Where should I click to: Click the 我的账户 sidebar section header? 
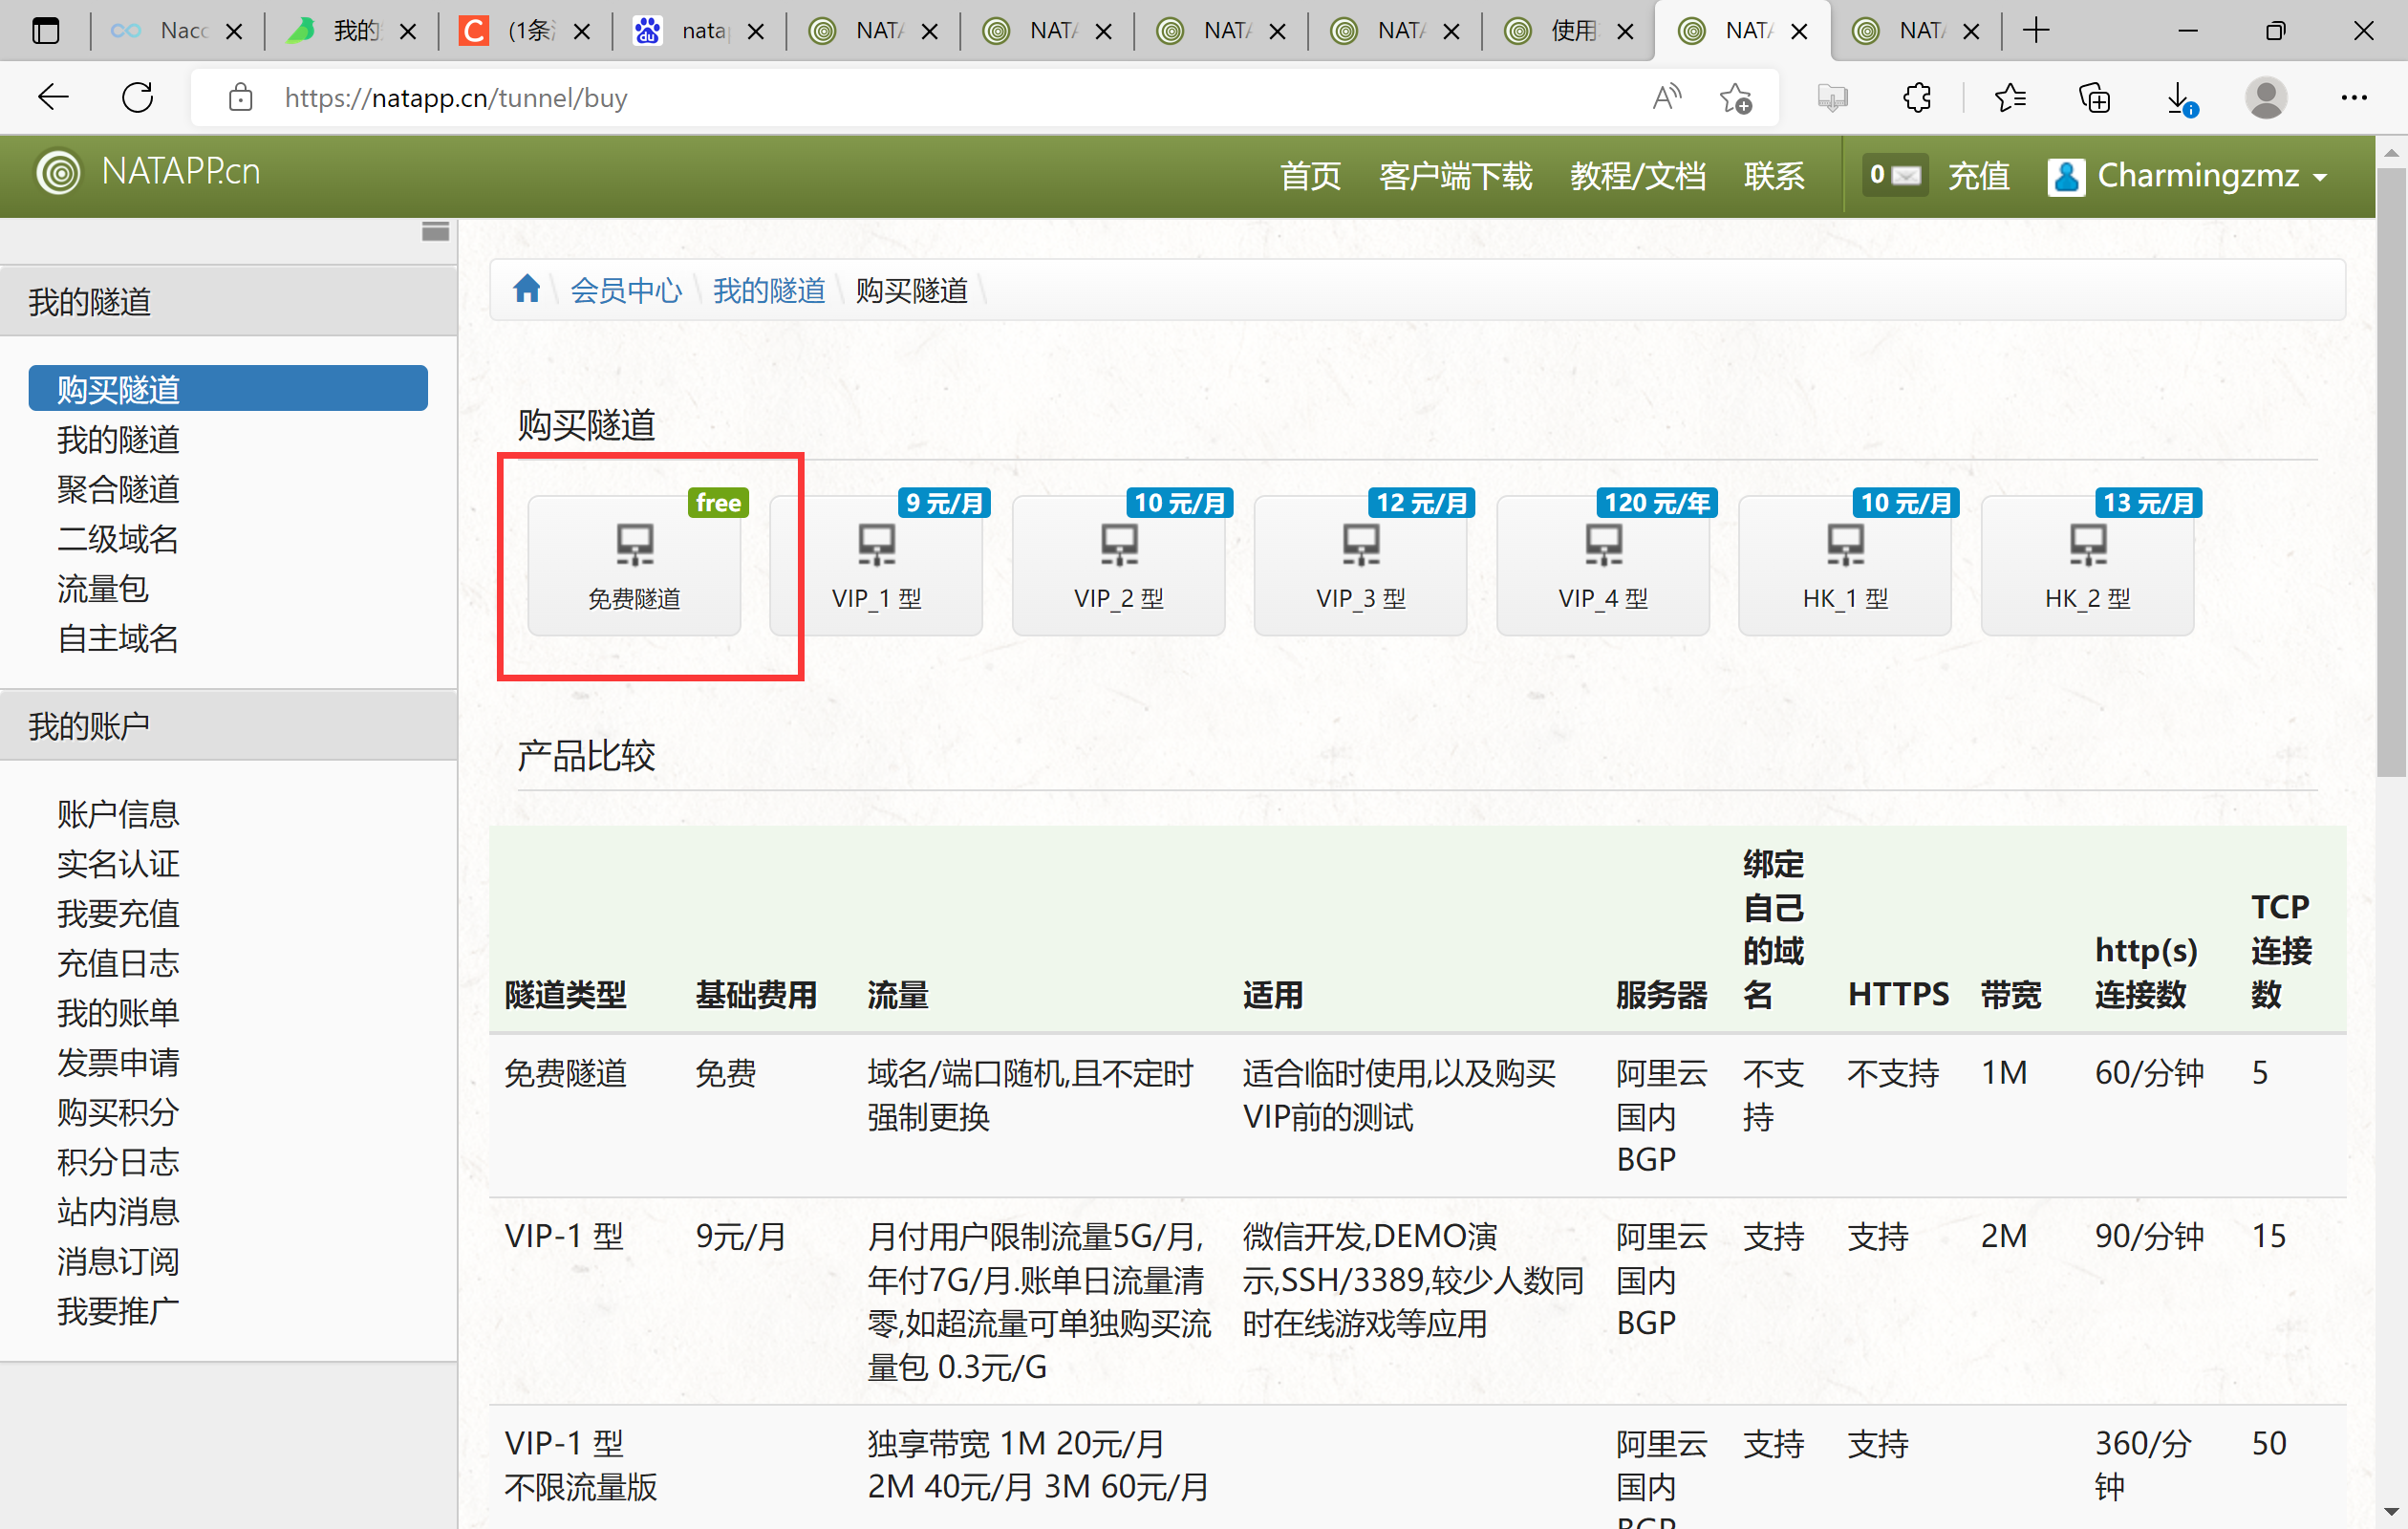(x=228, y=725)
